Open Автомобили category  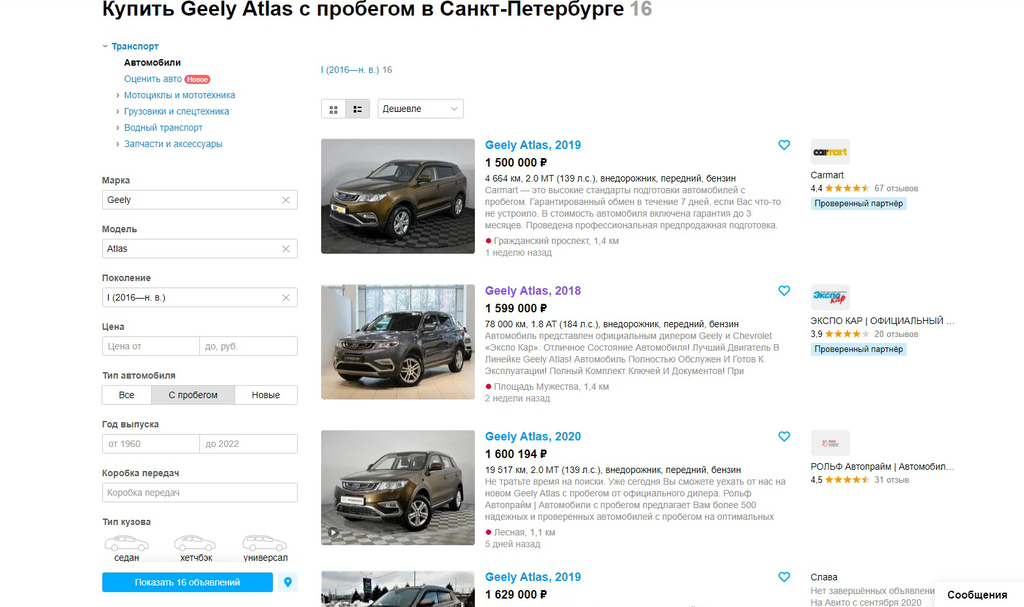(152, 63)
